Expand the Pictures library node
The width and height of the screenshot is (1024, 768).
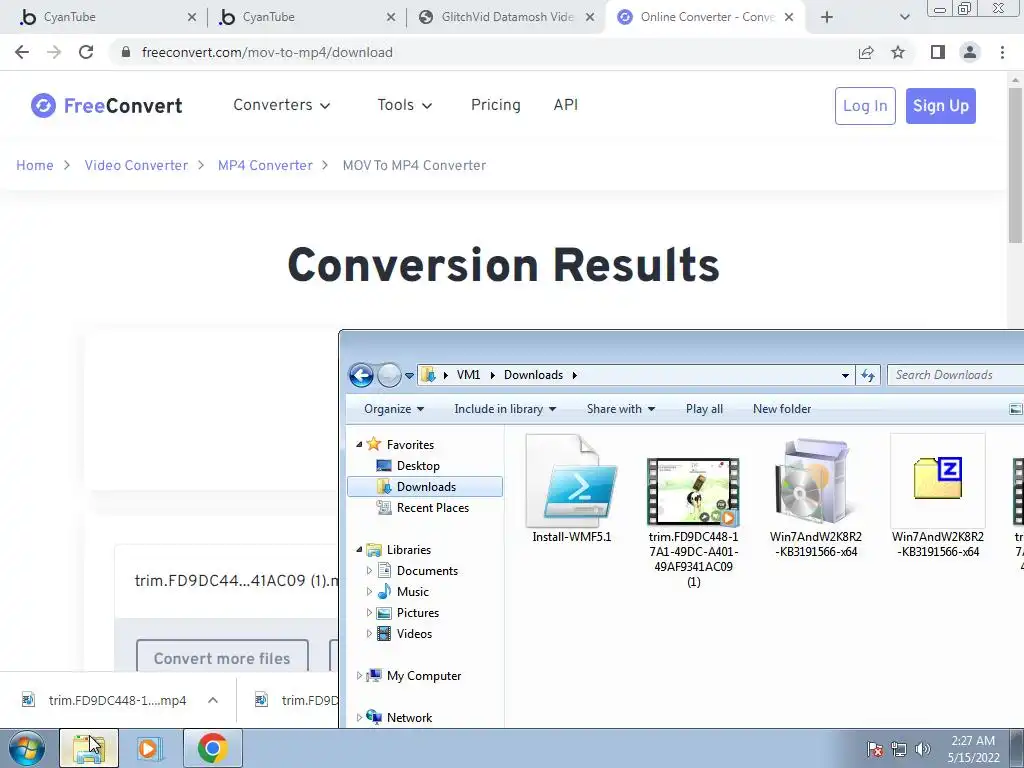click(x=369, y=613)
